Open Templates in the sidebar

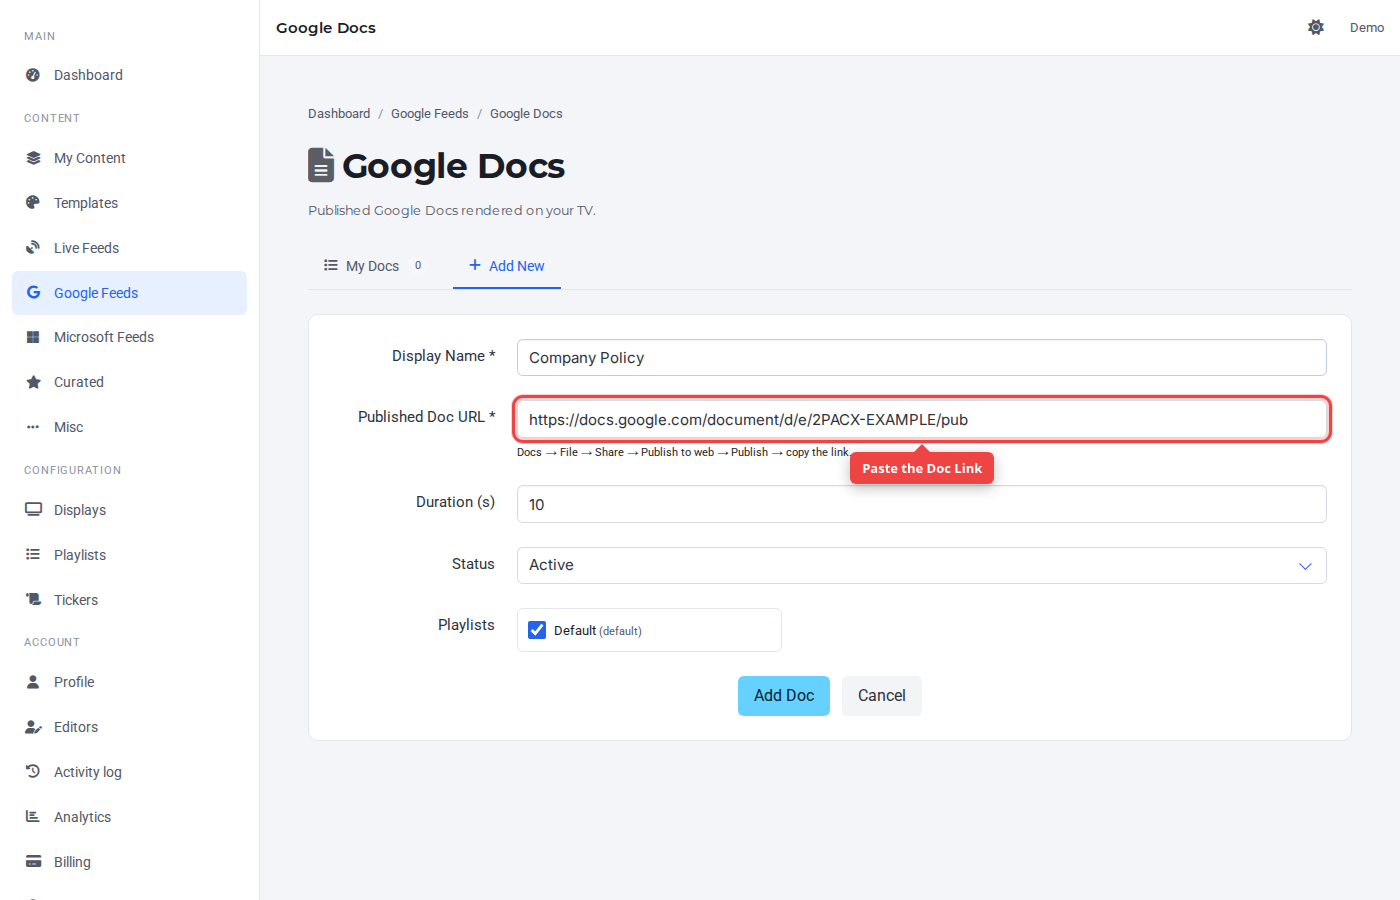(130, 203)
